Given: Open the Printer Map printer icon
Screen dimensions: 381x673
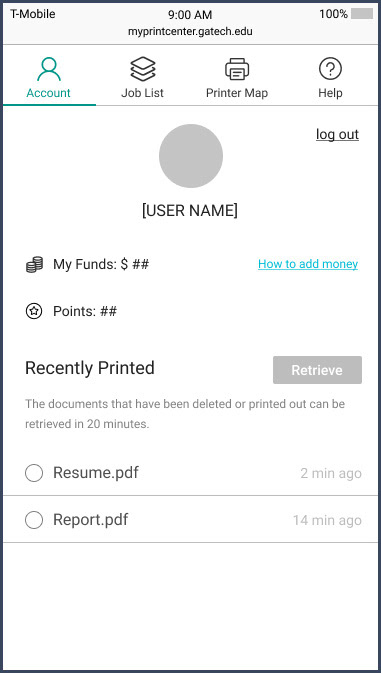Looking at the screenshot, I should [x=237, y=70].
